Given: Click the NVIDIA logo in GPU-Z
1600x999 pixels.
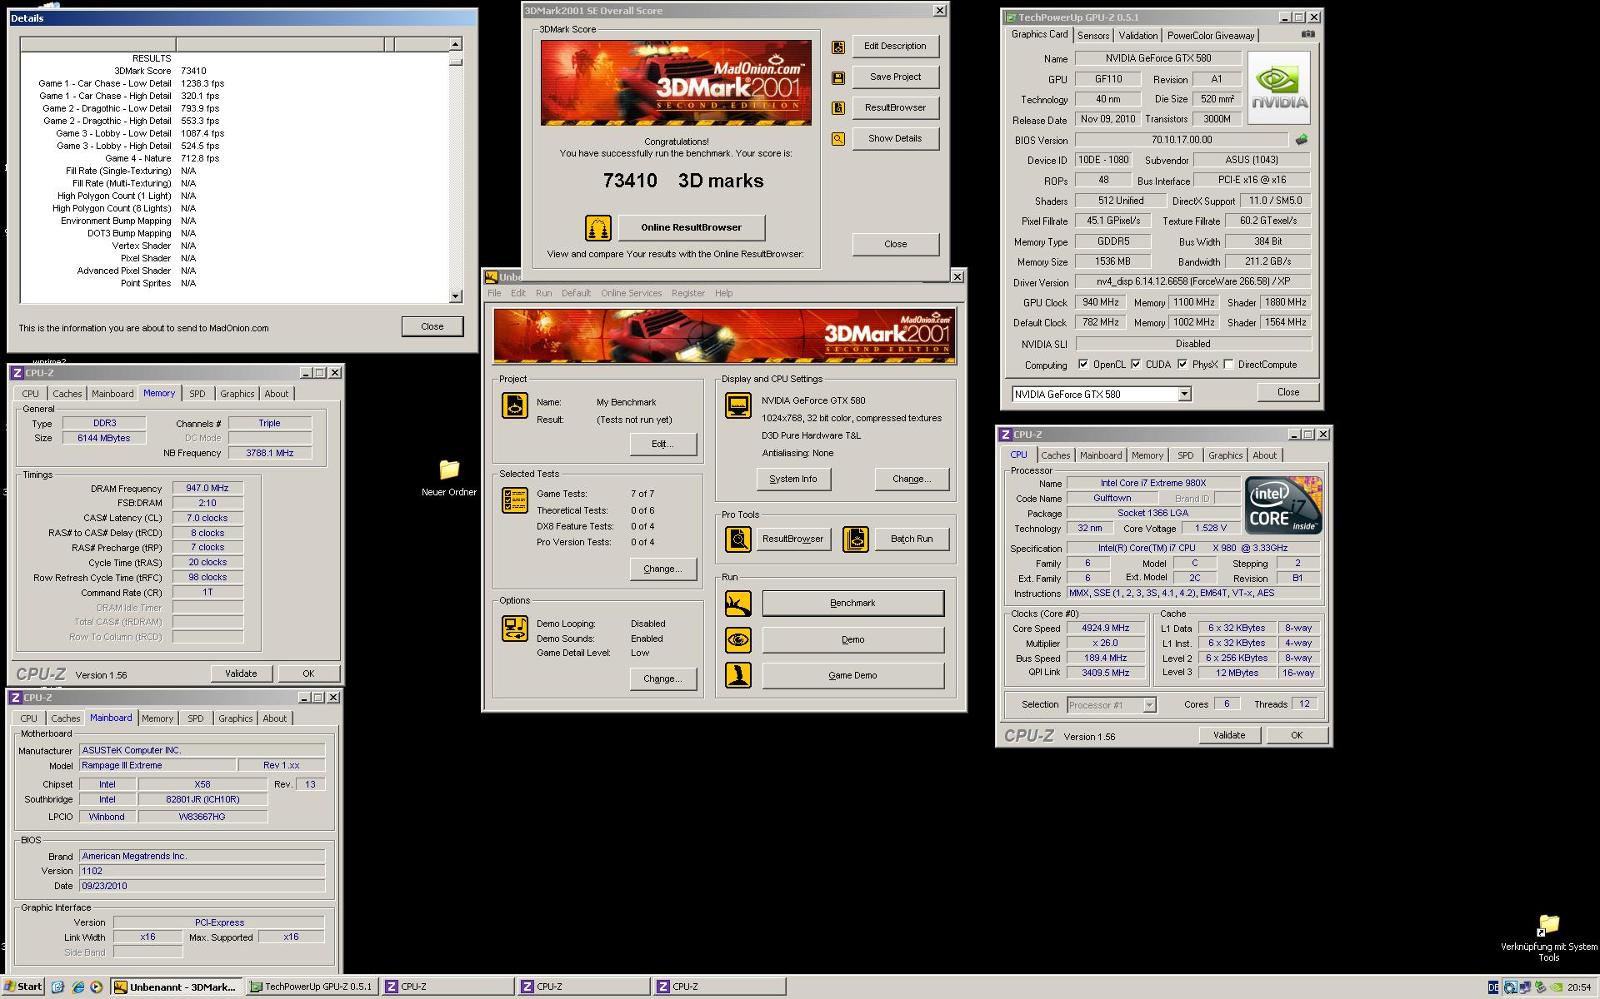Looking at the screenshot, I should 1279,87.
